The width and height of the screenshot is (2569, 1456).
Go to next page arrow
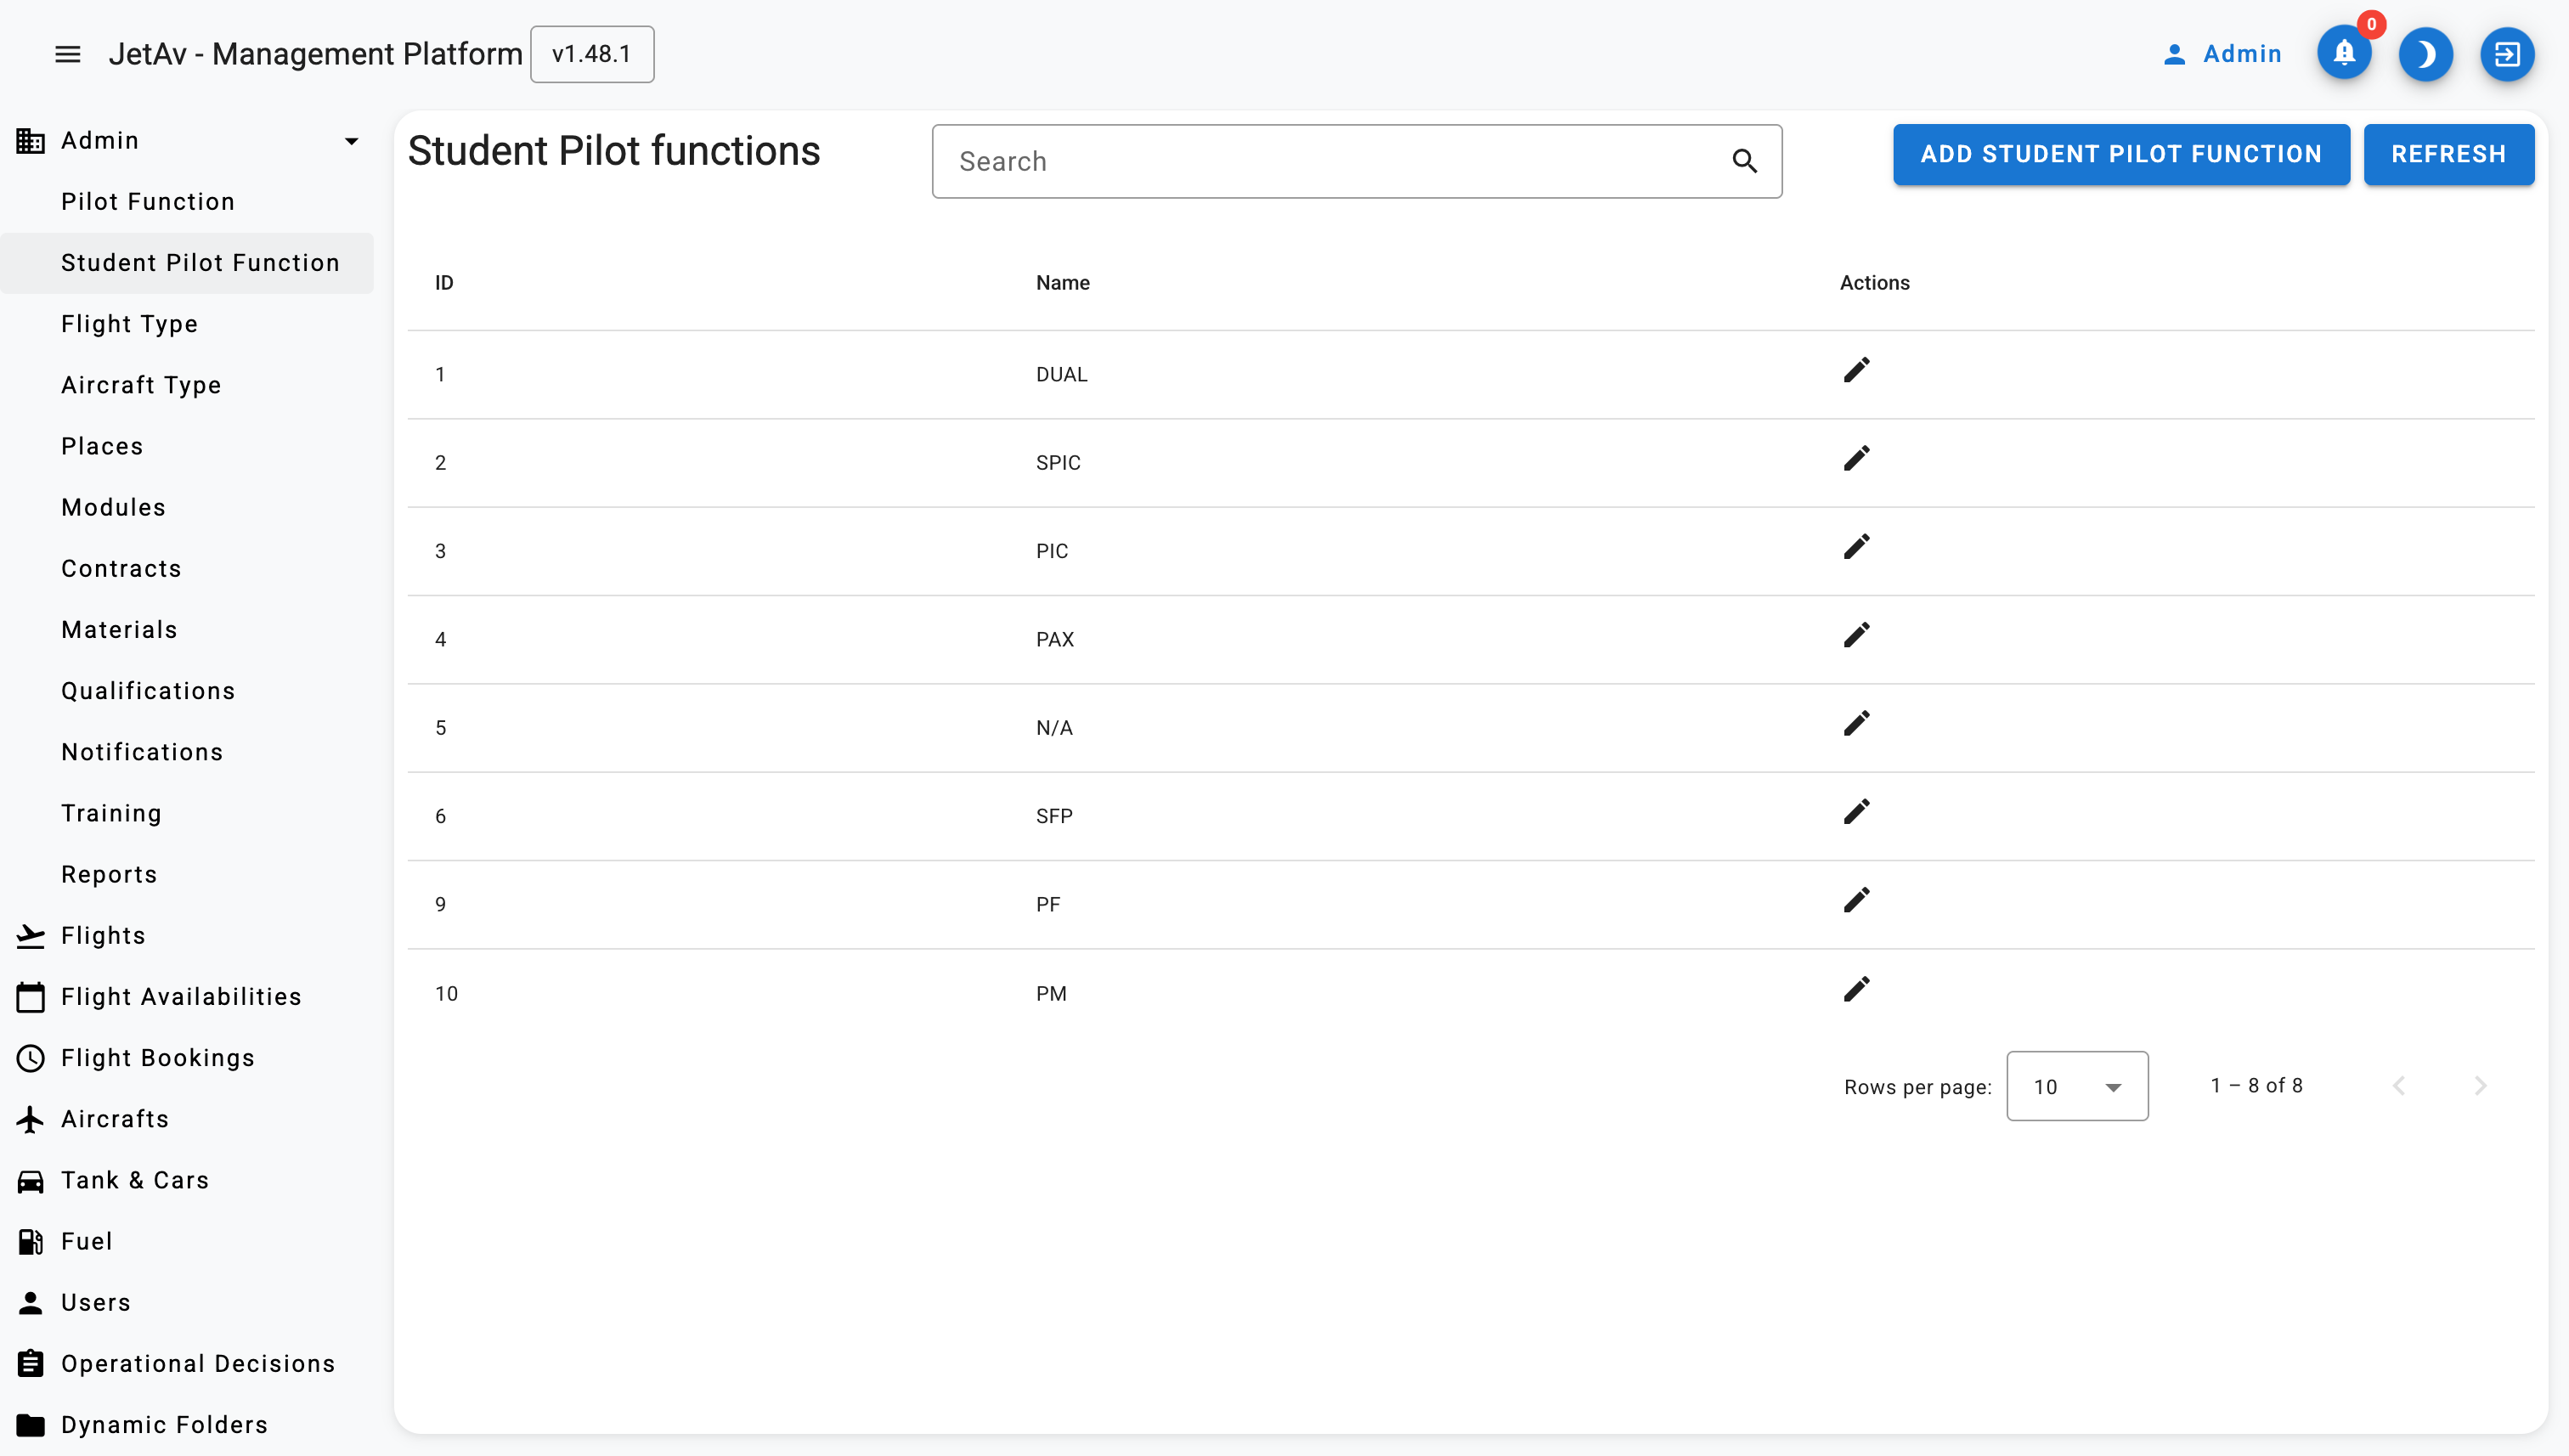(2479, 1086)
